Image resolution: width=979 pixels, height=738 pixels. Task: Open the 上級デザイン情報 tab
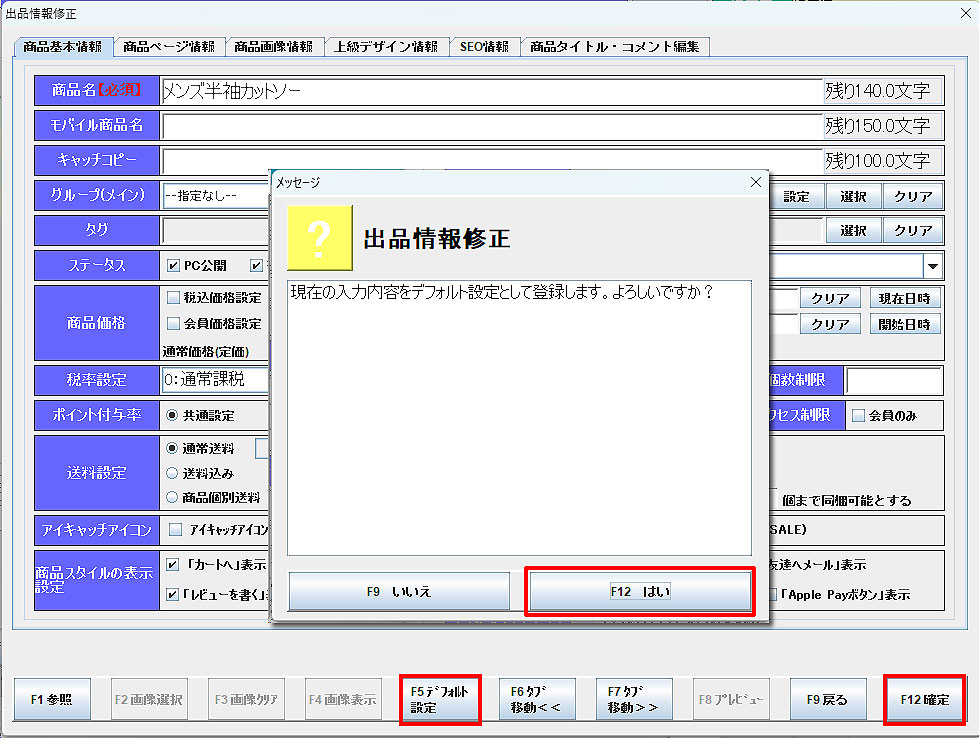coord(386,47)
